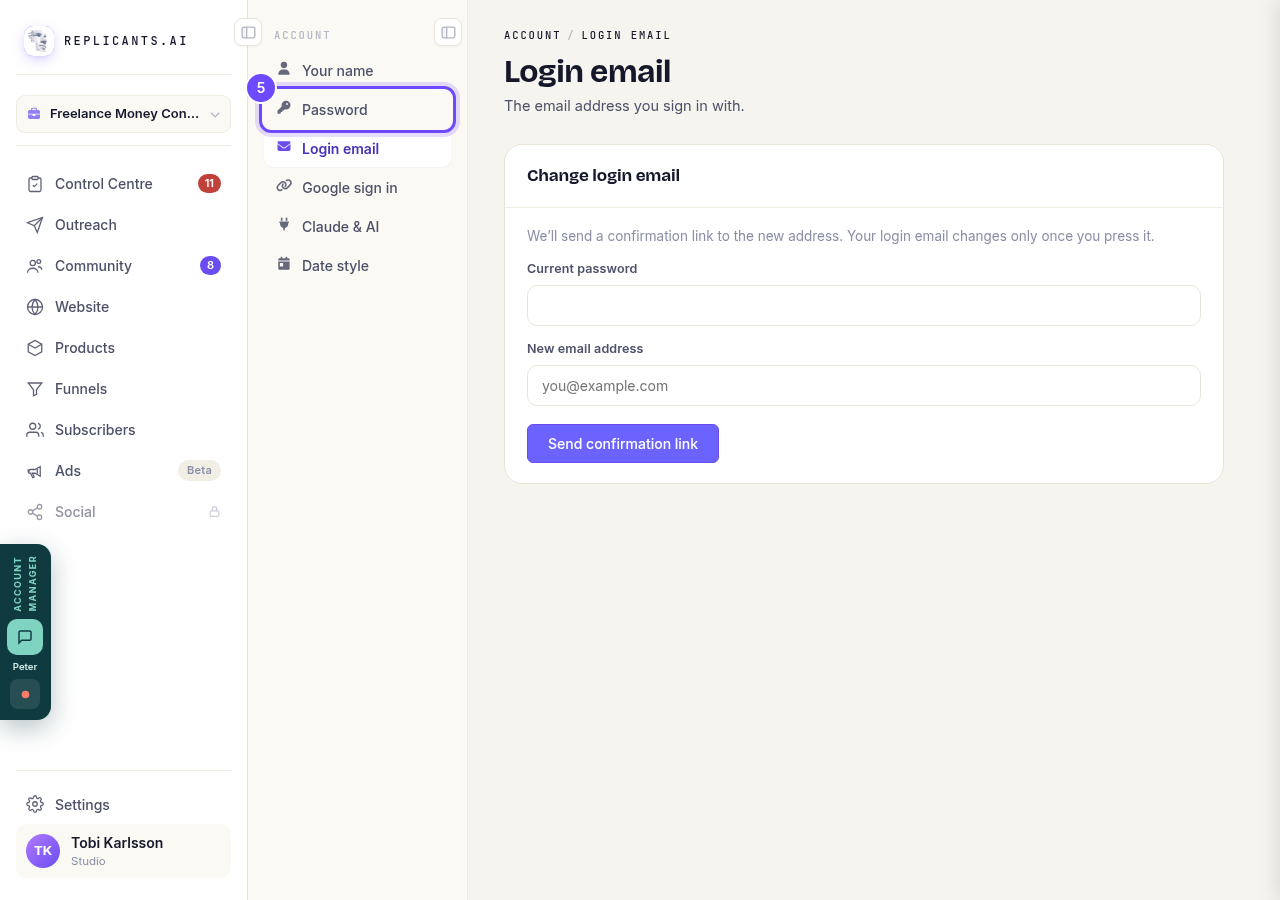Click the Website globe icon
This screenshot has width=1280, height=900.
pyautogui.click(x=35, y=307)
